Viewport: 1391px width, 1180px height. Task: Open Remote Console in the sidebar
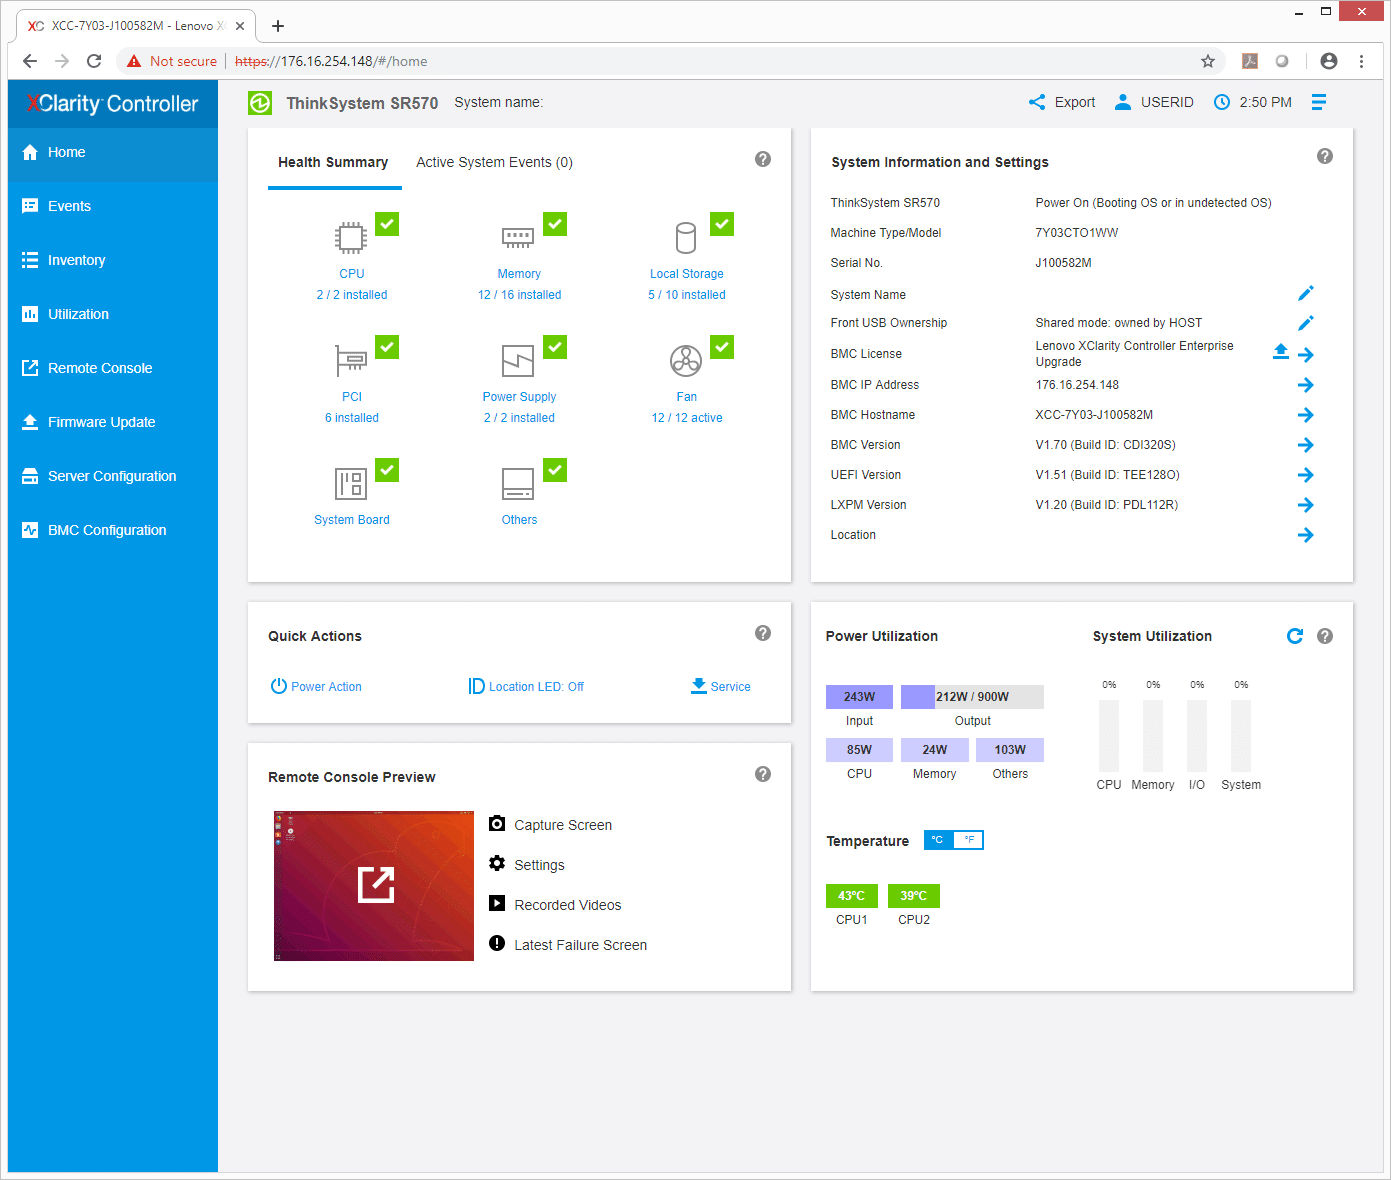click(x=113, y=368)
